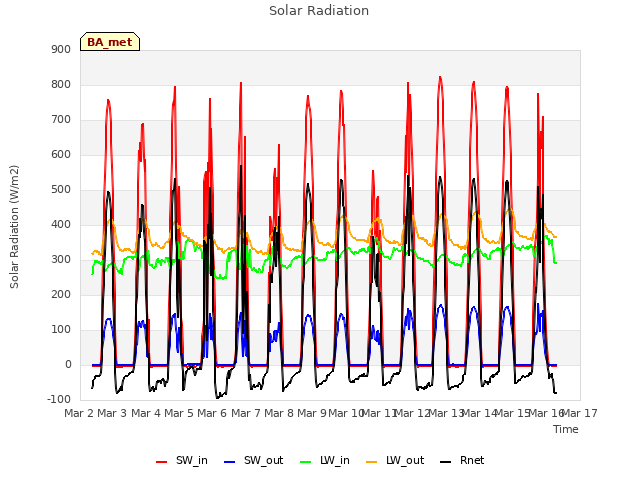Click the Mar 9 x-axis label
Viewport: 640px width, 480px height.
[312, 413]
